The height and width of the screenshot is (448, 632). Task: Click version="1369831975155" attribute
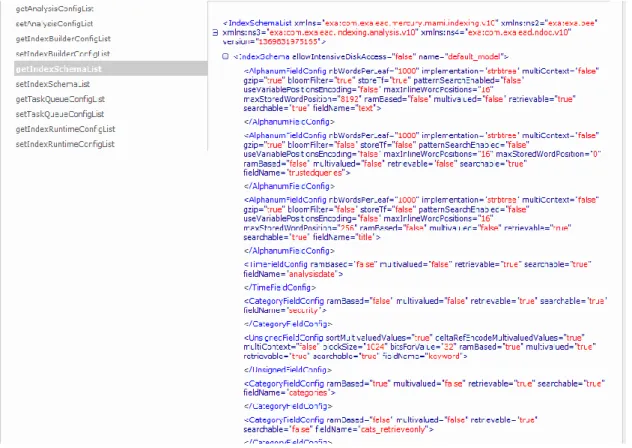click(x=274, y=42)
